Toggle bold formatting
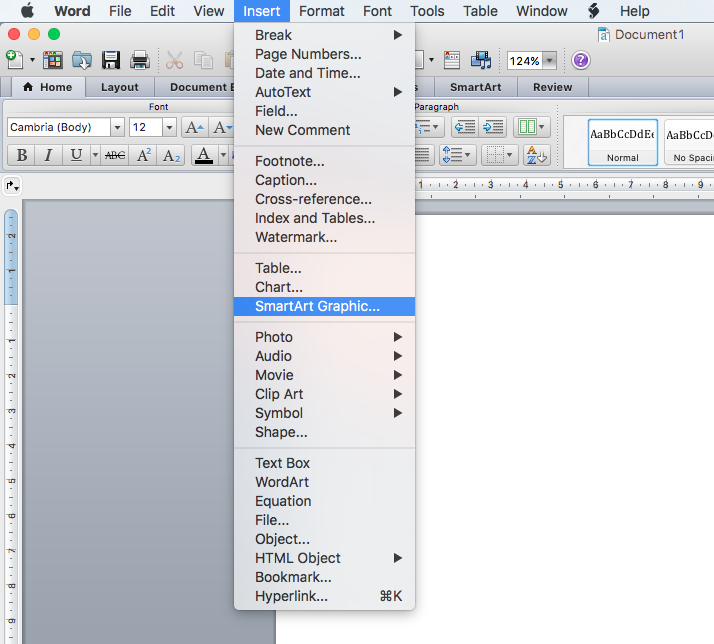This screenshot has width=714, height=644. (20, 155)
